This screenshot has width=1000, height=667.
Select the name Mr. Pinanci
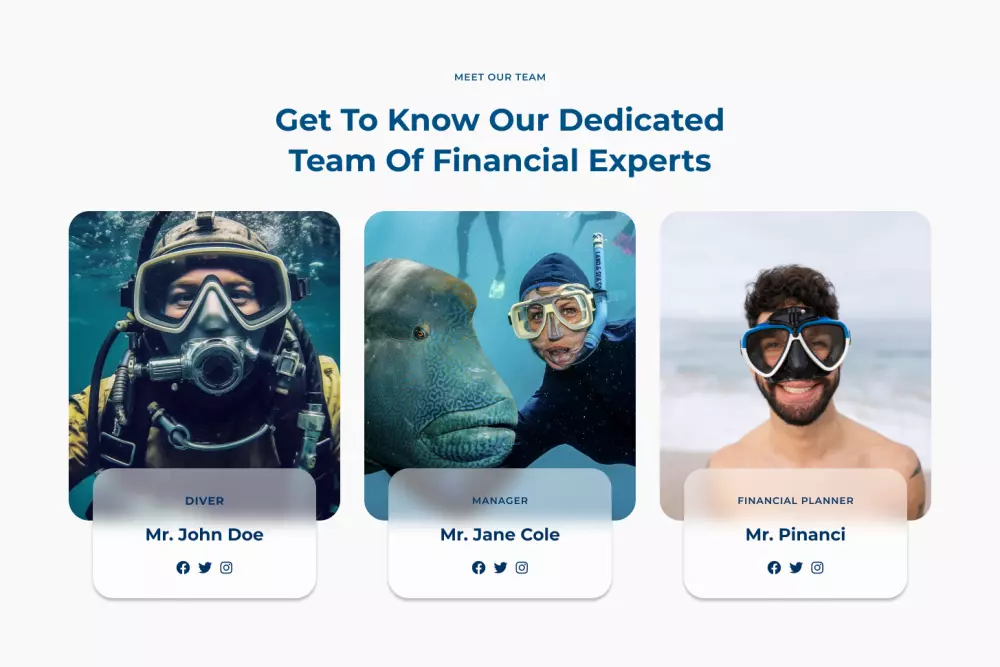click(x=795, y=534)
